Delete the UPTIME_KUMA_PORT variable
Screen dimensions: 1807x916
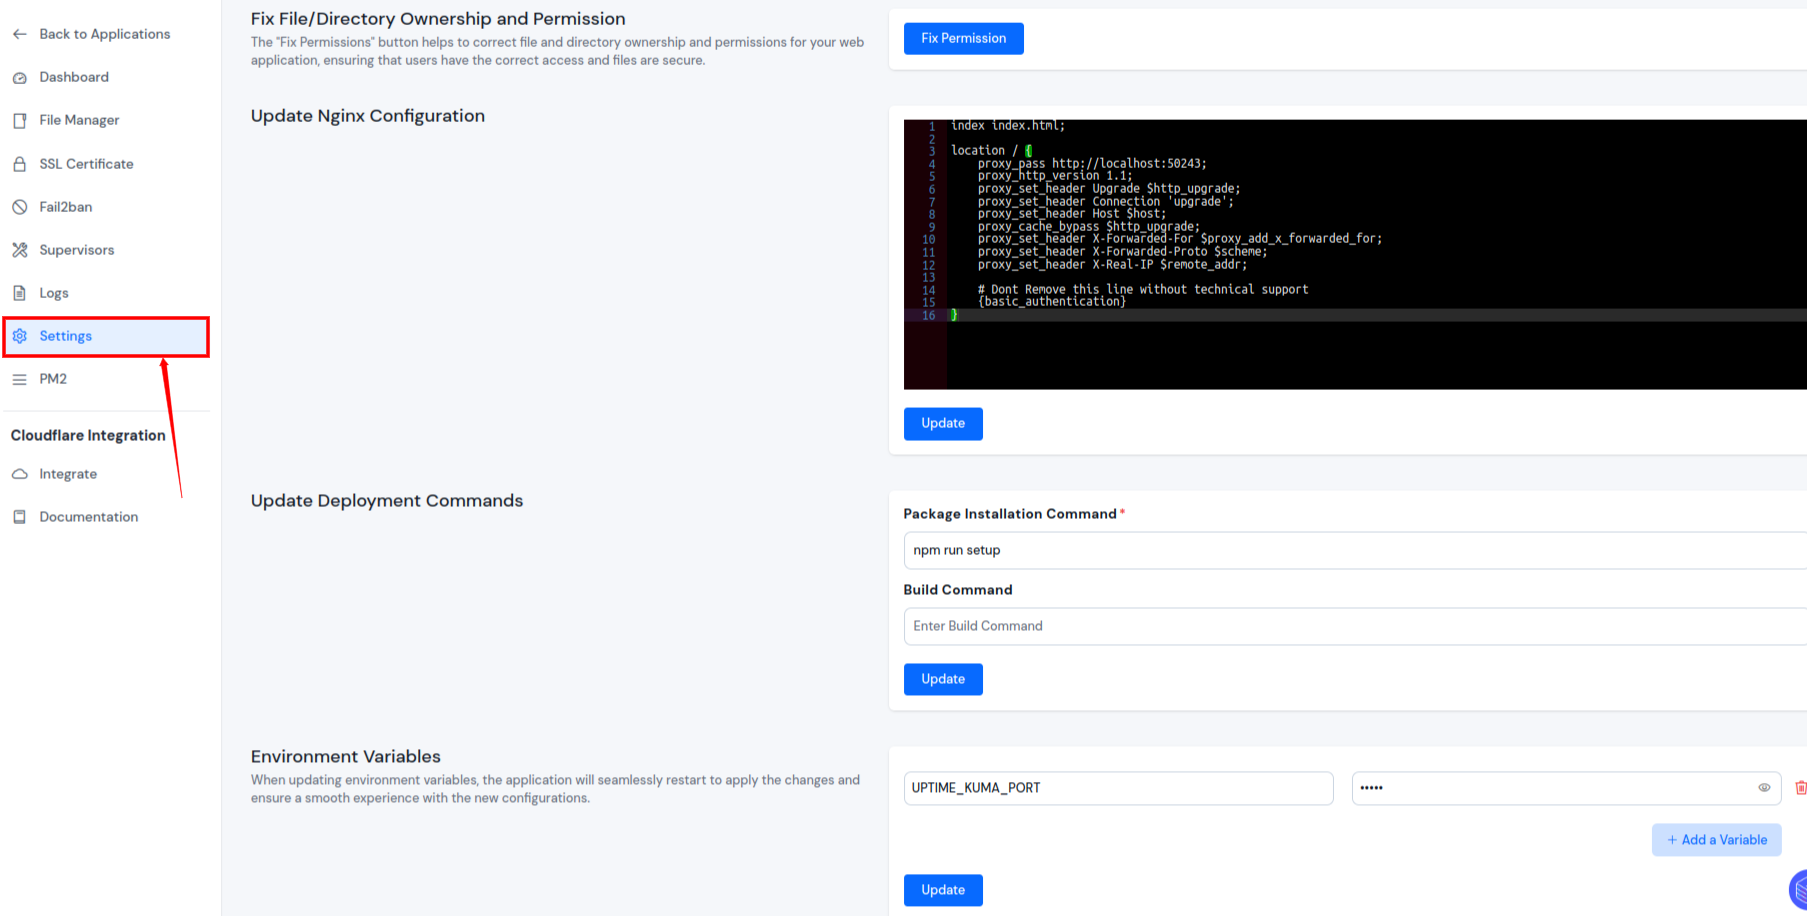tap(1798, 787)
